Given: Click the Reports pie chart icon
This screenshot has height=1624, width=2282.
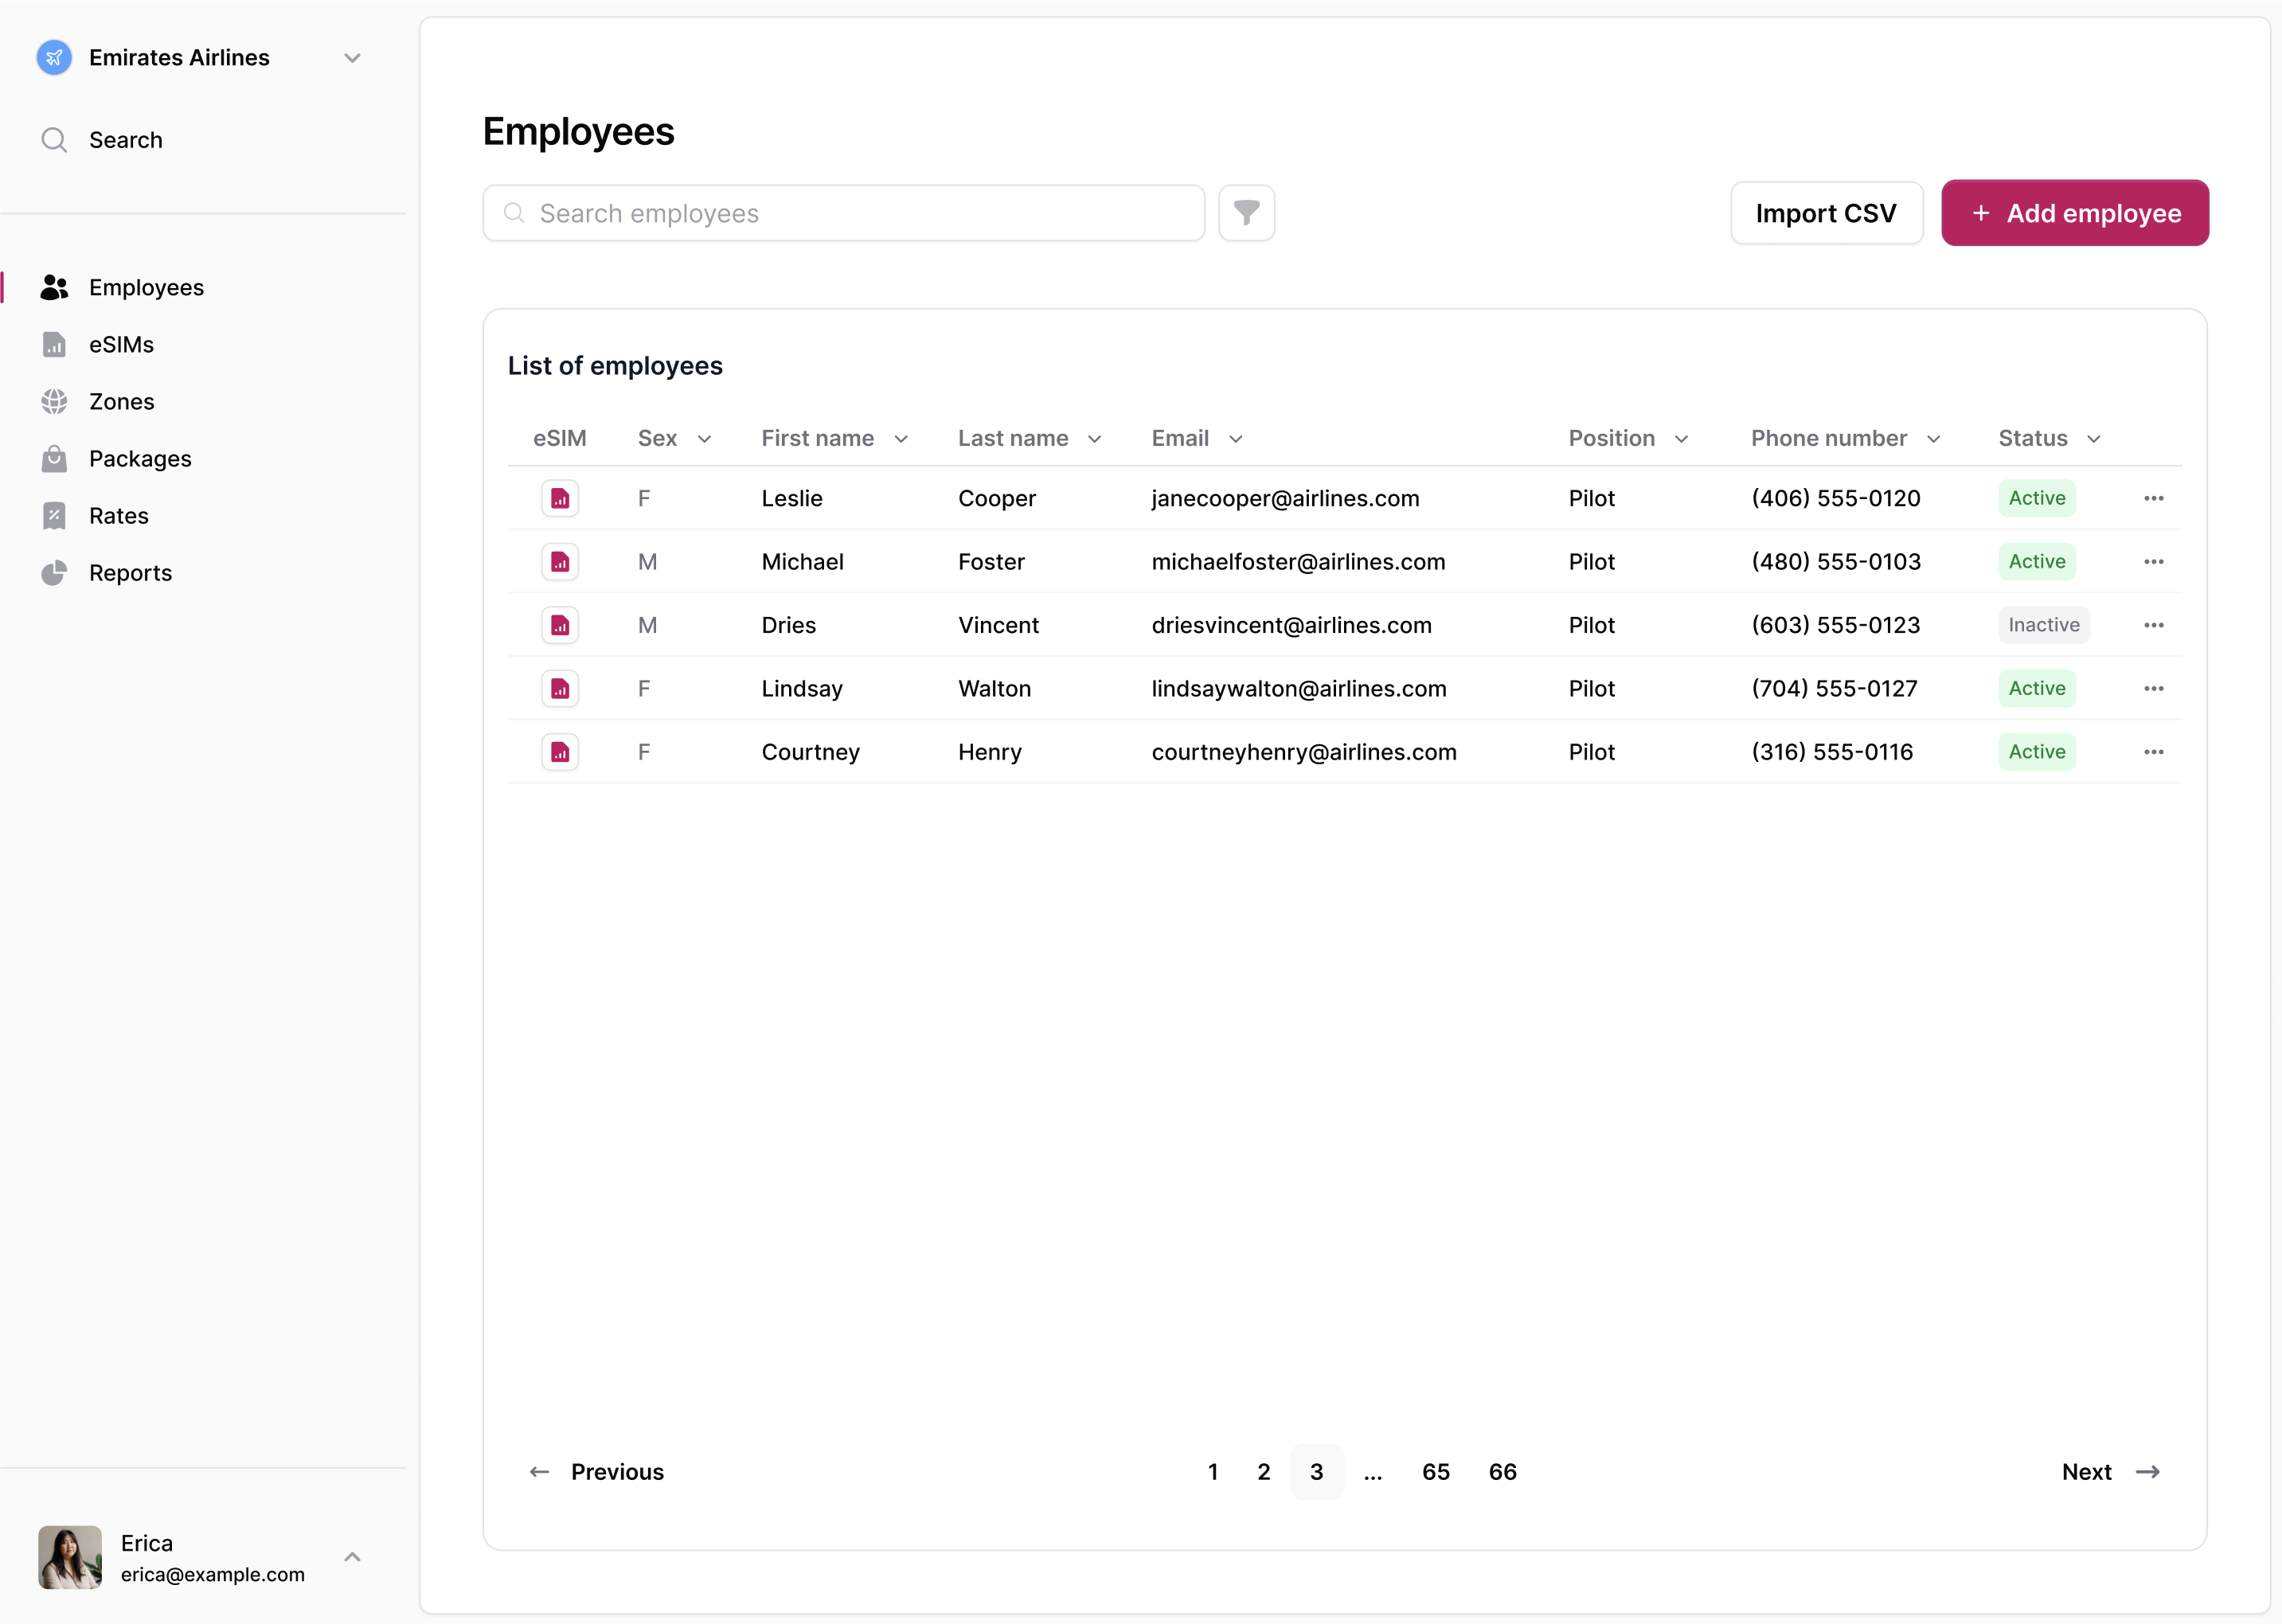Looking at the screenshot, I should pos(54,573).
